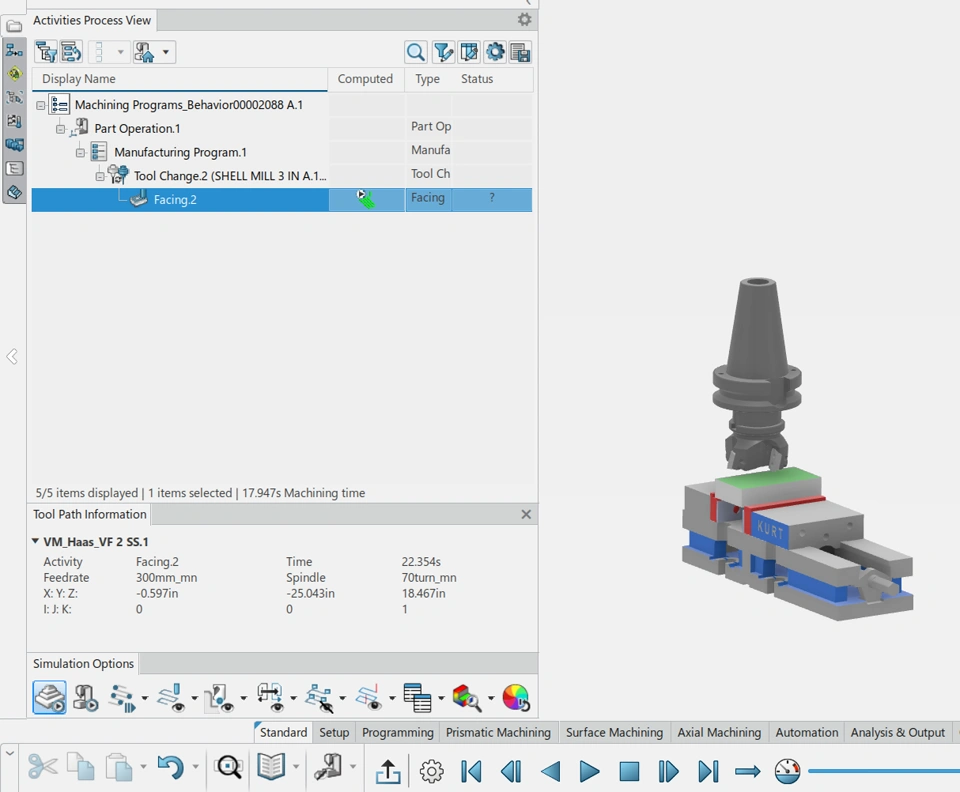960x792 pixels.
Task: Click the Fit All In magnifier icon
Action: pos(229,766)
